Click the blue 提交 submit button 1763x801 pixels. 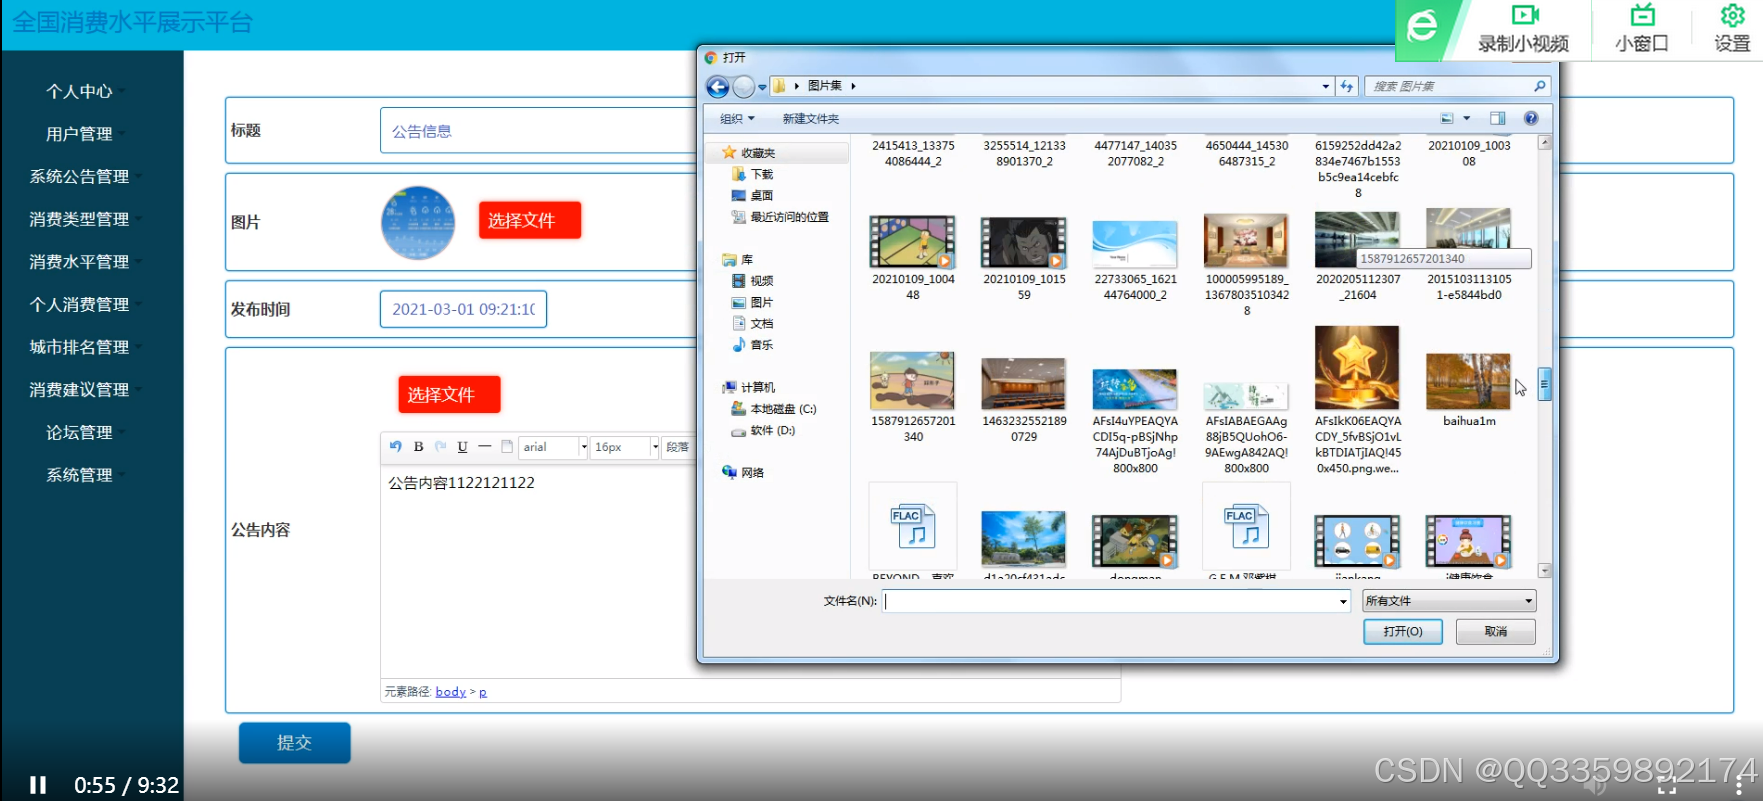pyautogui.click(x=294, y=743)
